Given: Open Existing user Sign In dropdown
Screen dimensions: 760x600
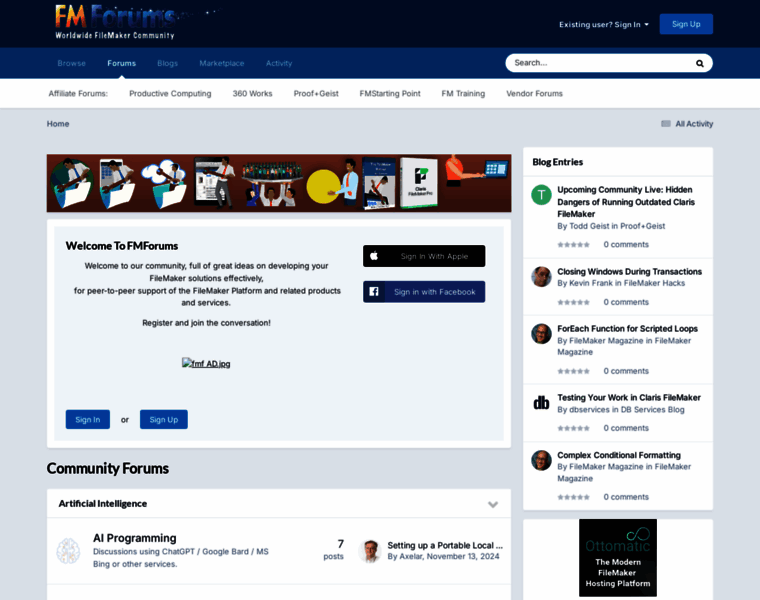Looking at the screenshot, I should (603, 25).
